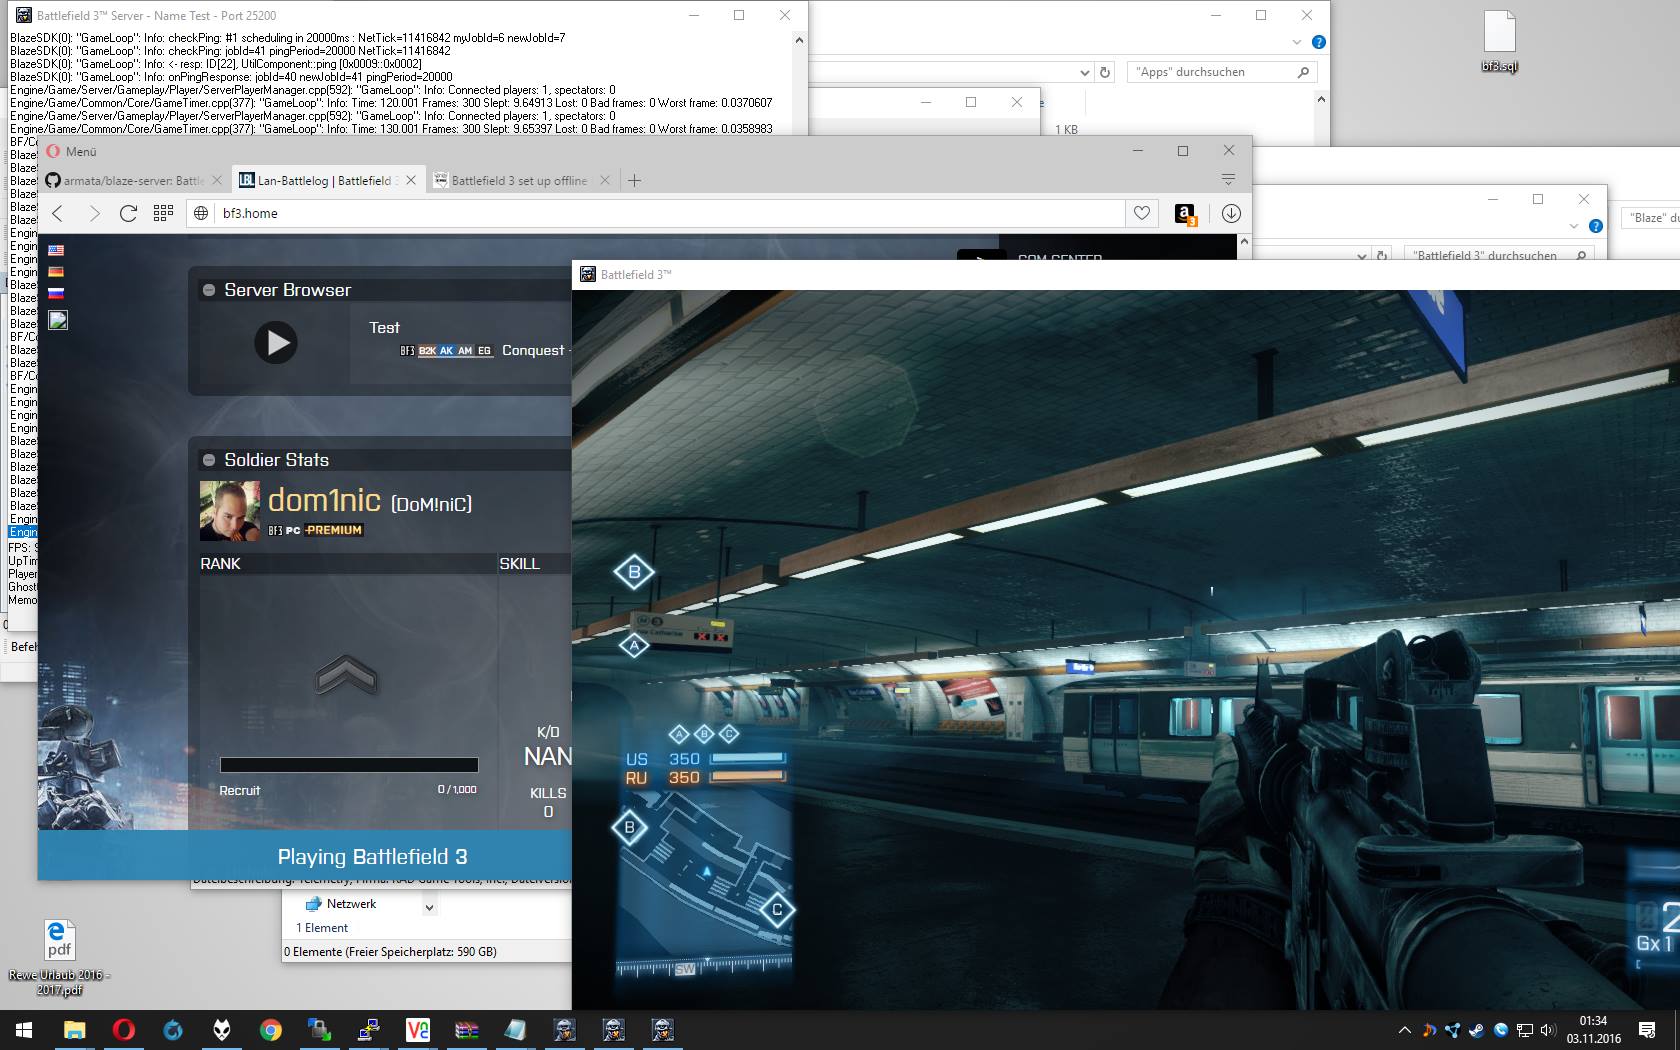
Task: Select the US flag language option
Action: (x=56, y=250)
